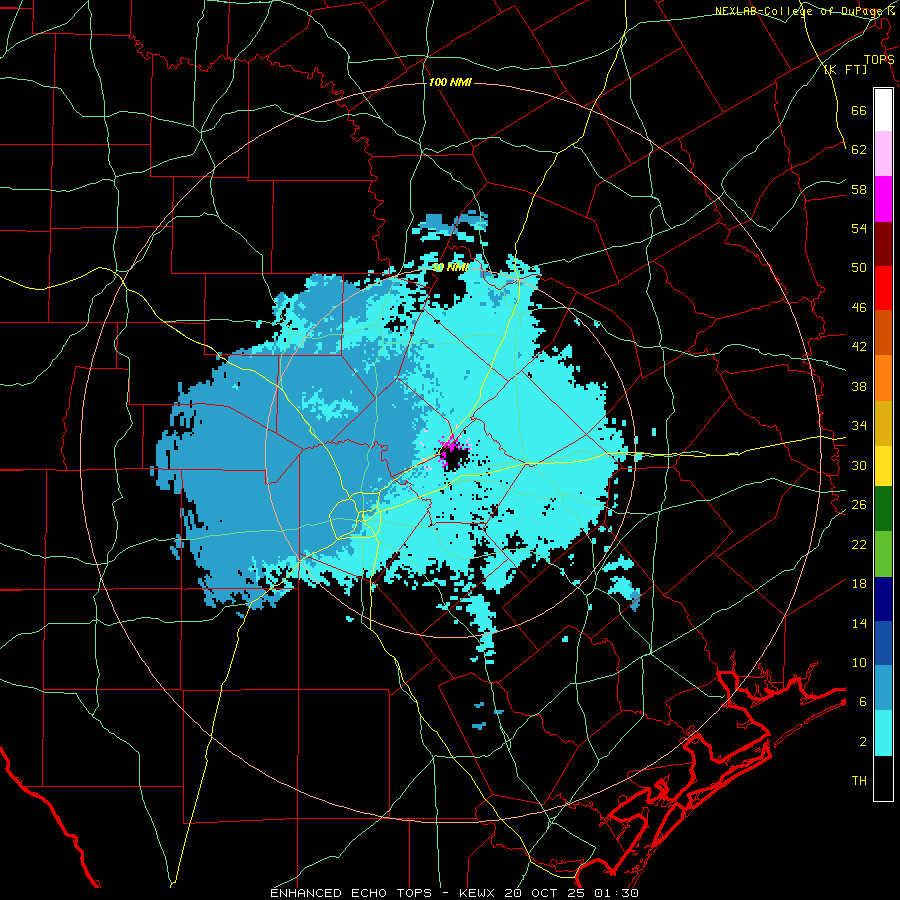This screenshot has height=900, width=900.
Task: Click the orange legend swatch between 38 and 42
Action: pos(883,378)
